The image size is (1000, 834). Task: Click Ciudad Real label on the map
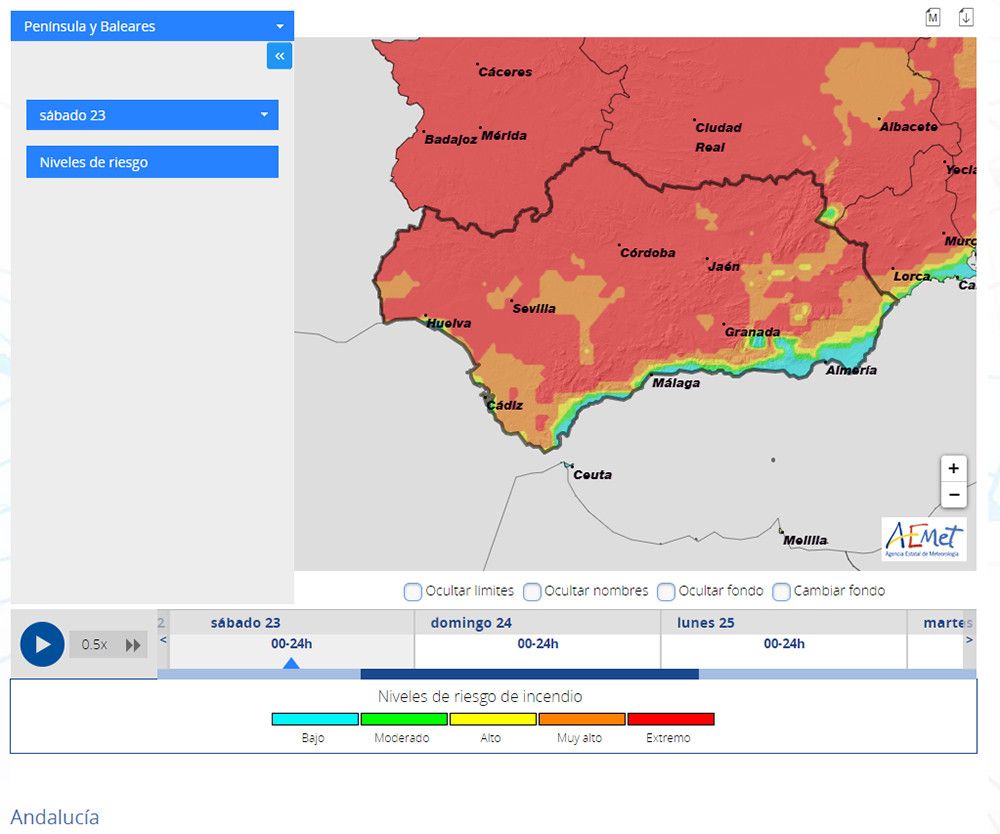point(718,137)
